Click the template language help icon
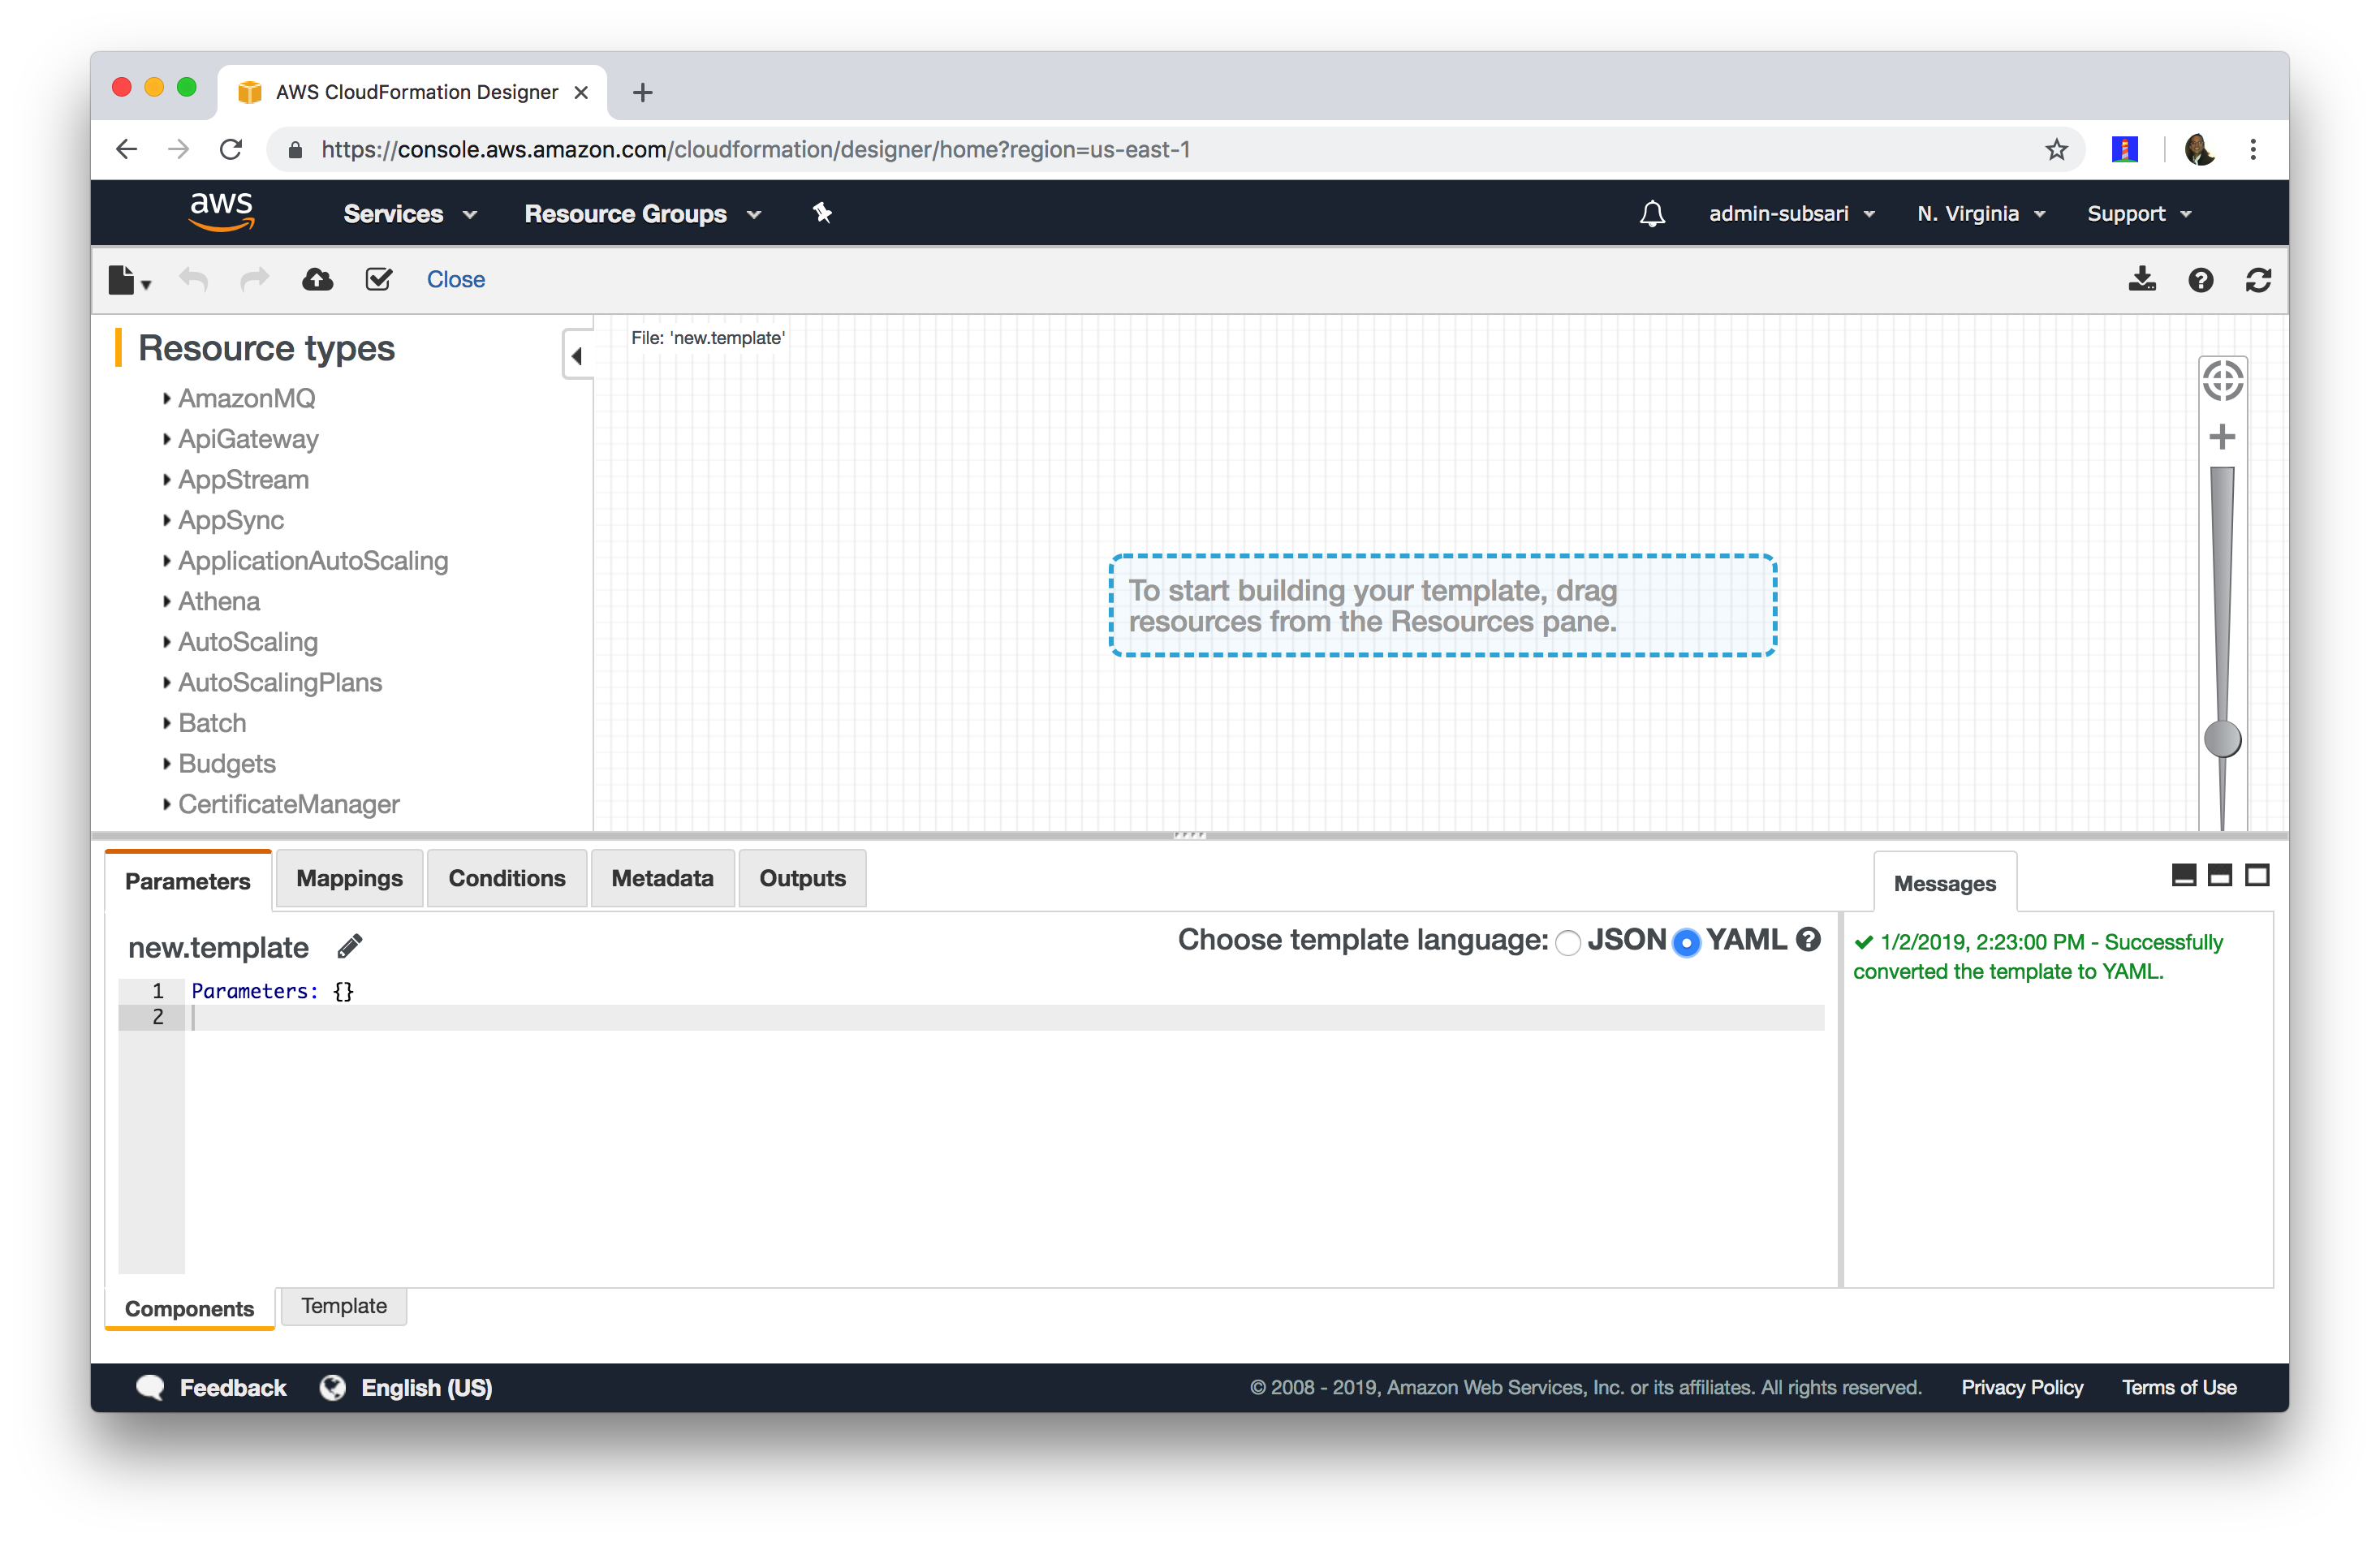 pyautogui.click(x=1808, y=940)
